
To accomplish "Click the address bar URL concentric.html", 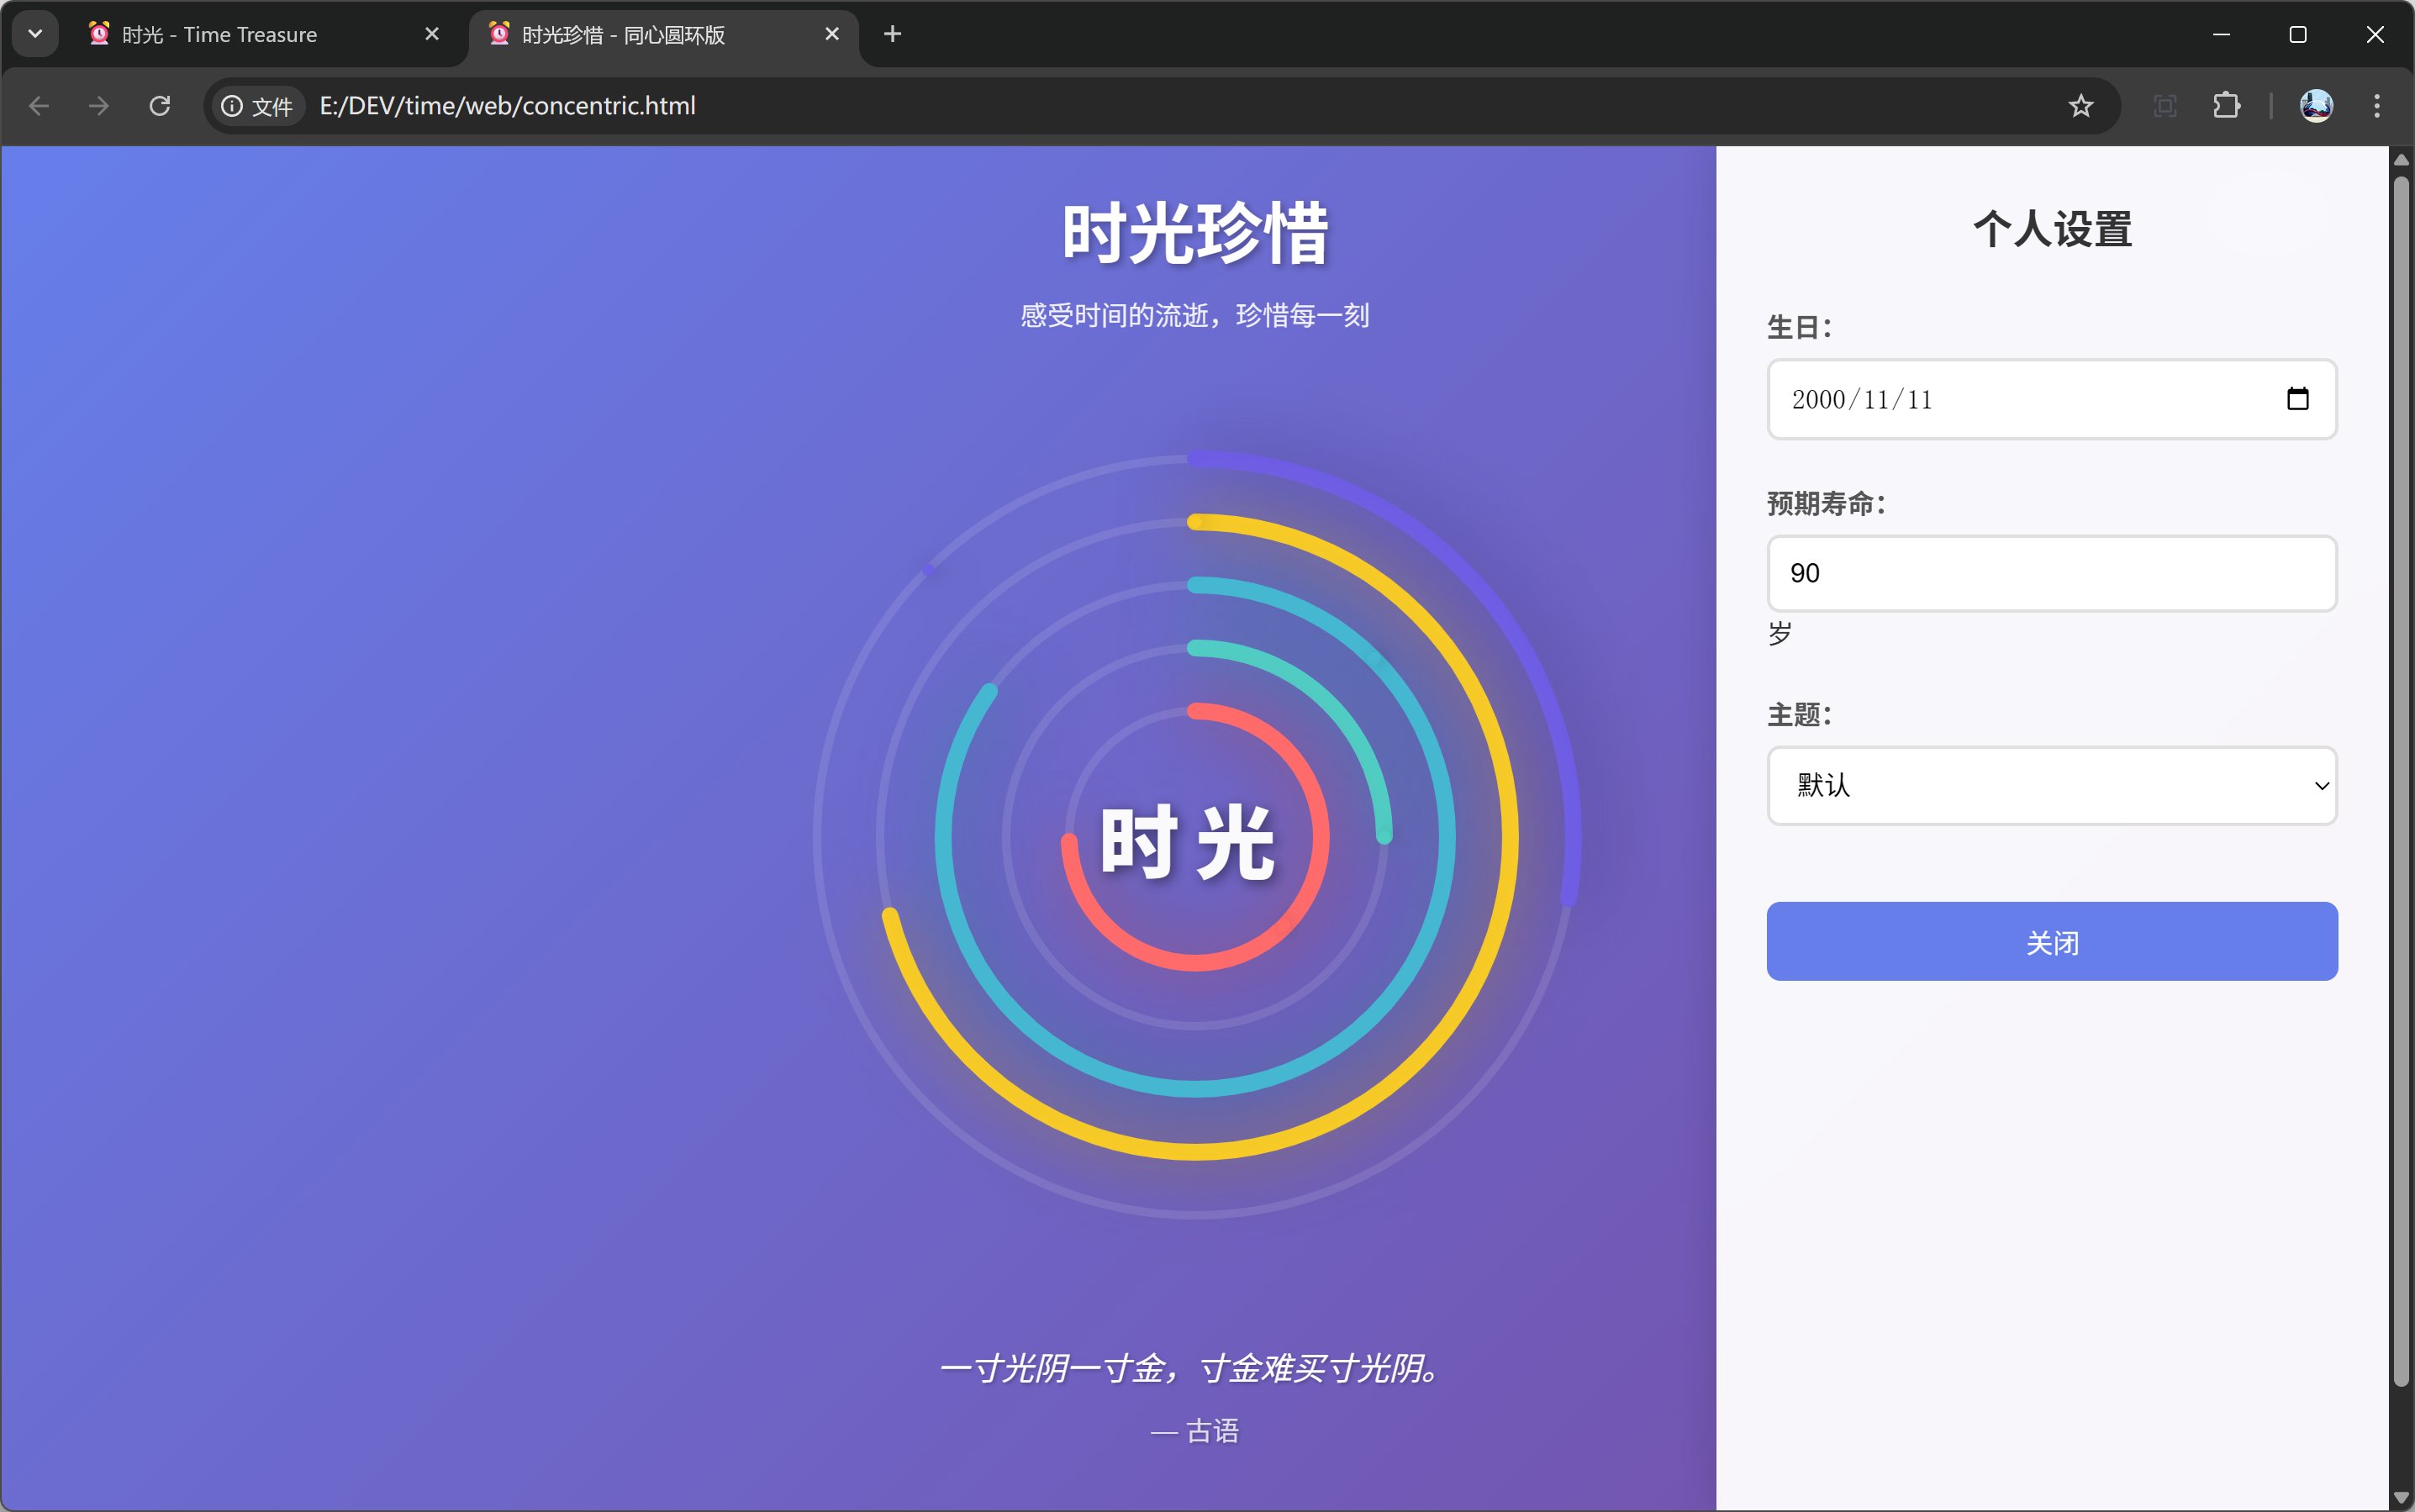I will (x=507, y=106).
